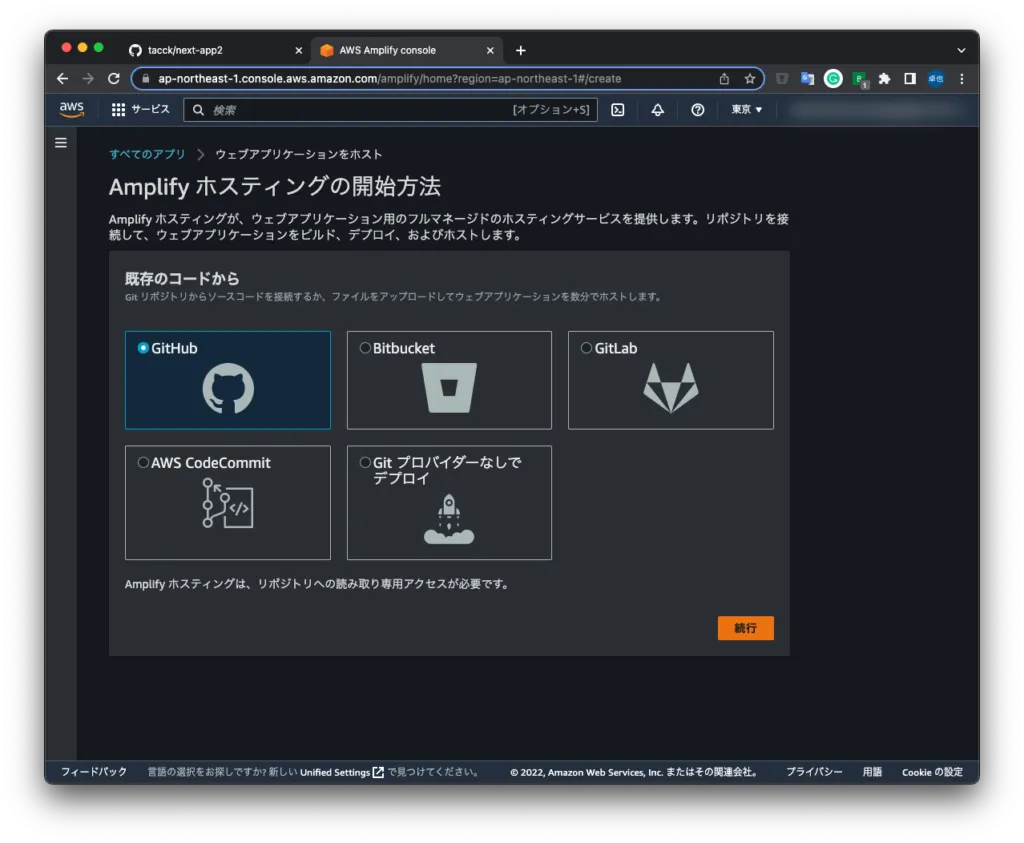
Task: Bookmark page with the star icon
Action: [750, 79]
